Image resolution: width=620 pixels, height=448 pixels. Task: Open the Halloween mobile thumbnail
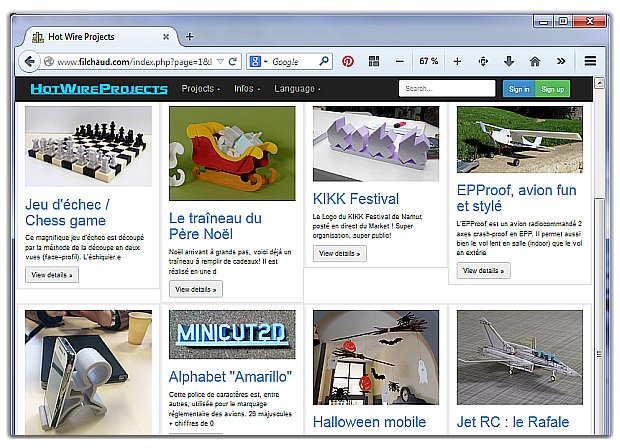pyautogui.click(x=376, y=357)
